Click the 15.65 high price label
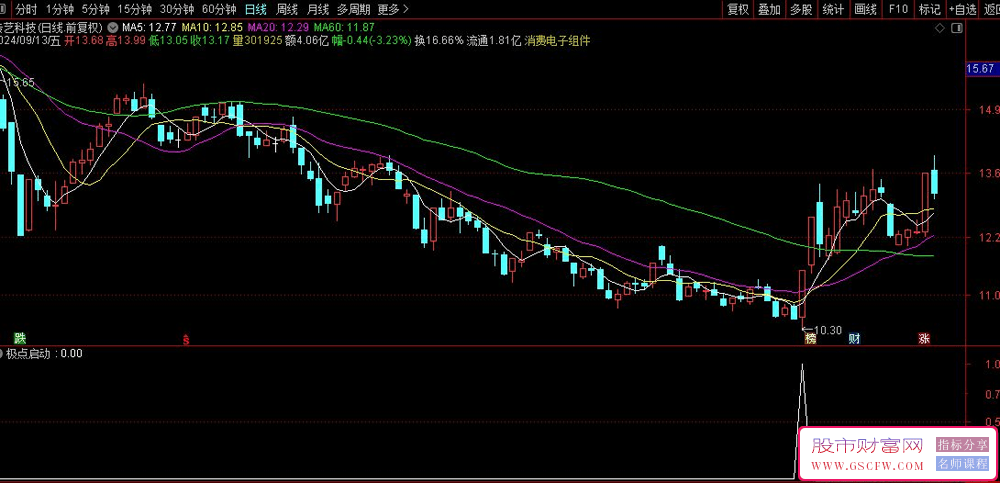Image resolution: width=1000 pixels, height=483 pixels. pos(20,82)
